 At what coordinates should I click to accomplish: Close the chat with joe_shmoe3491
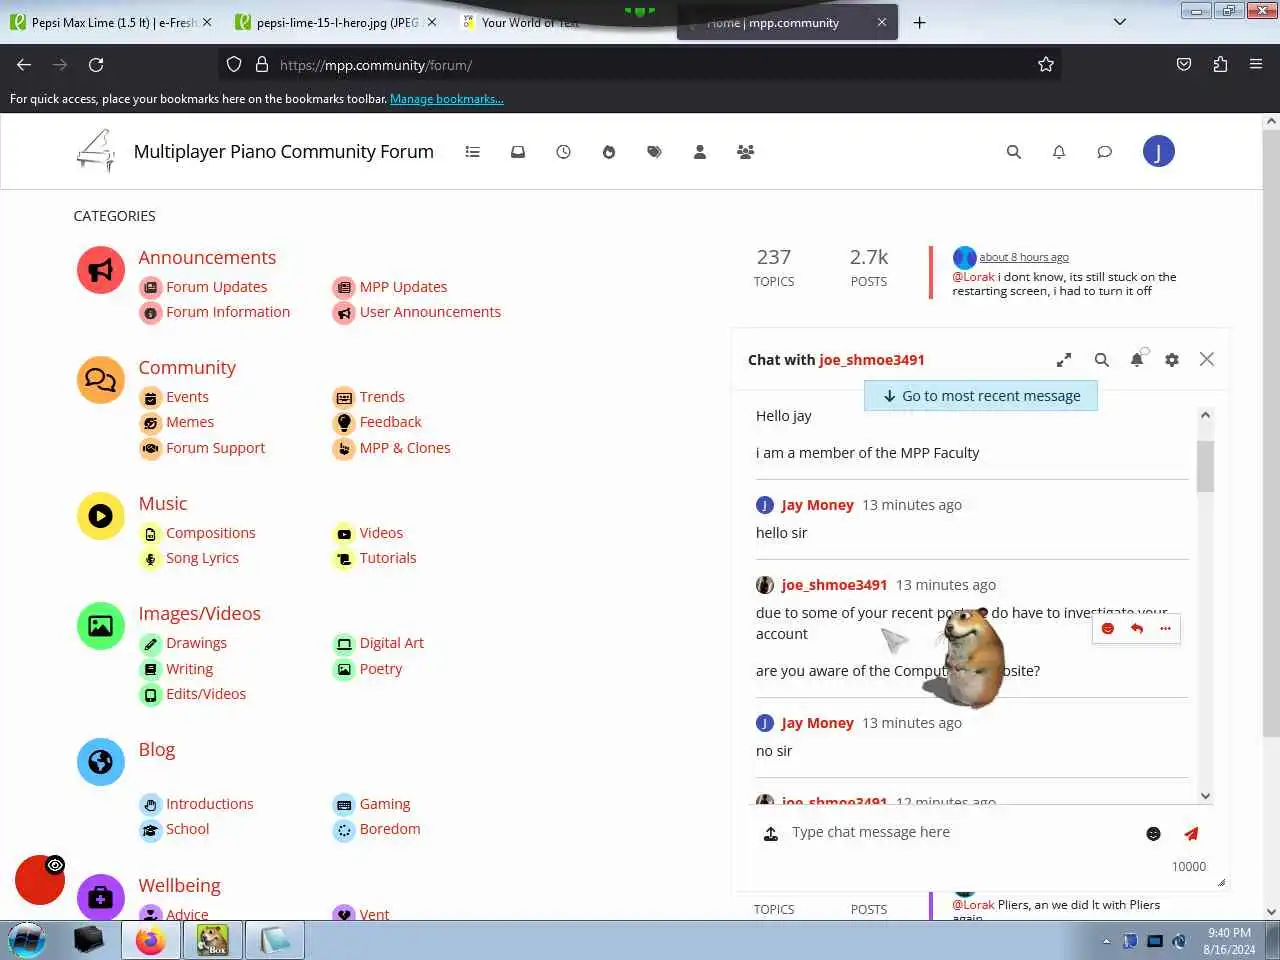(x=1207, y=359)
